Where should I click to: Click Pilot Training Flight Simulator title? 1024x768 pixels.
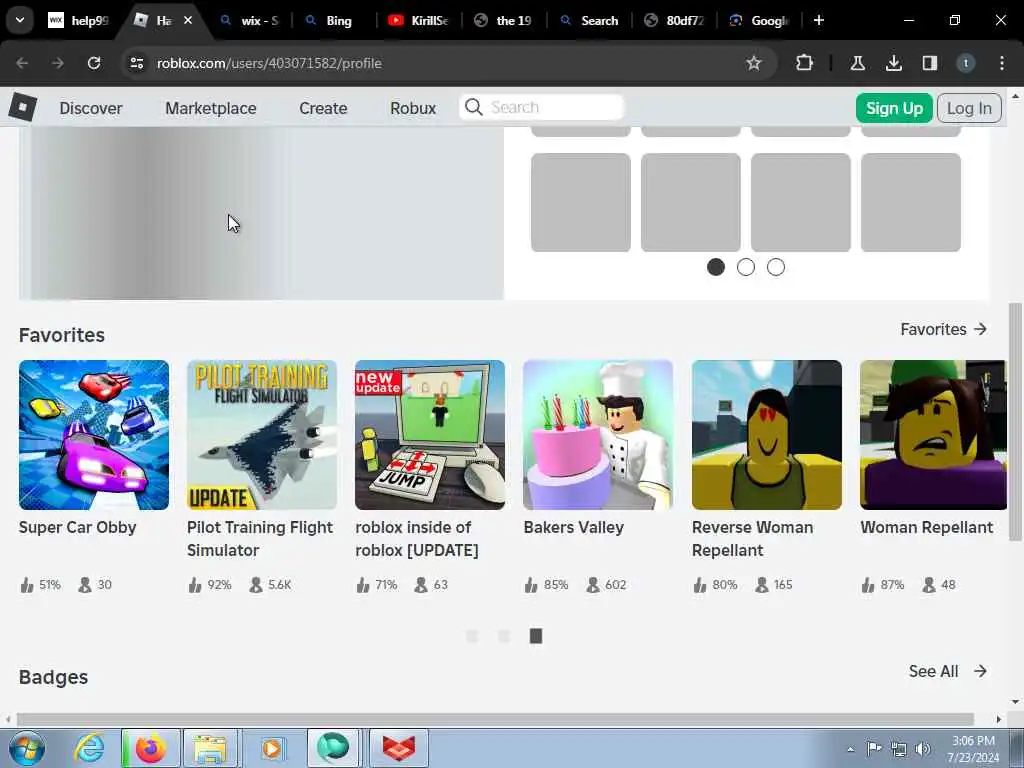(260, 539)
